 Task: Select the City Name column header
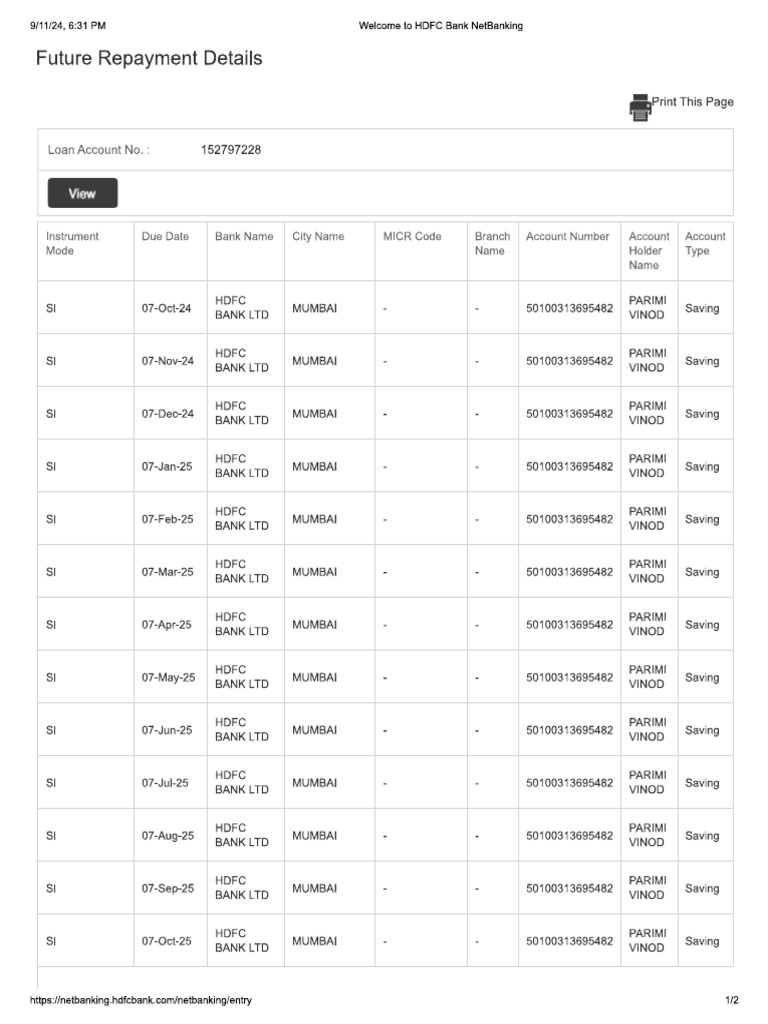tap(318, 237)
